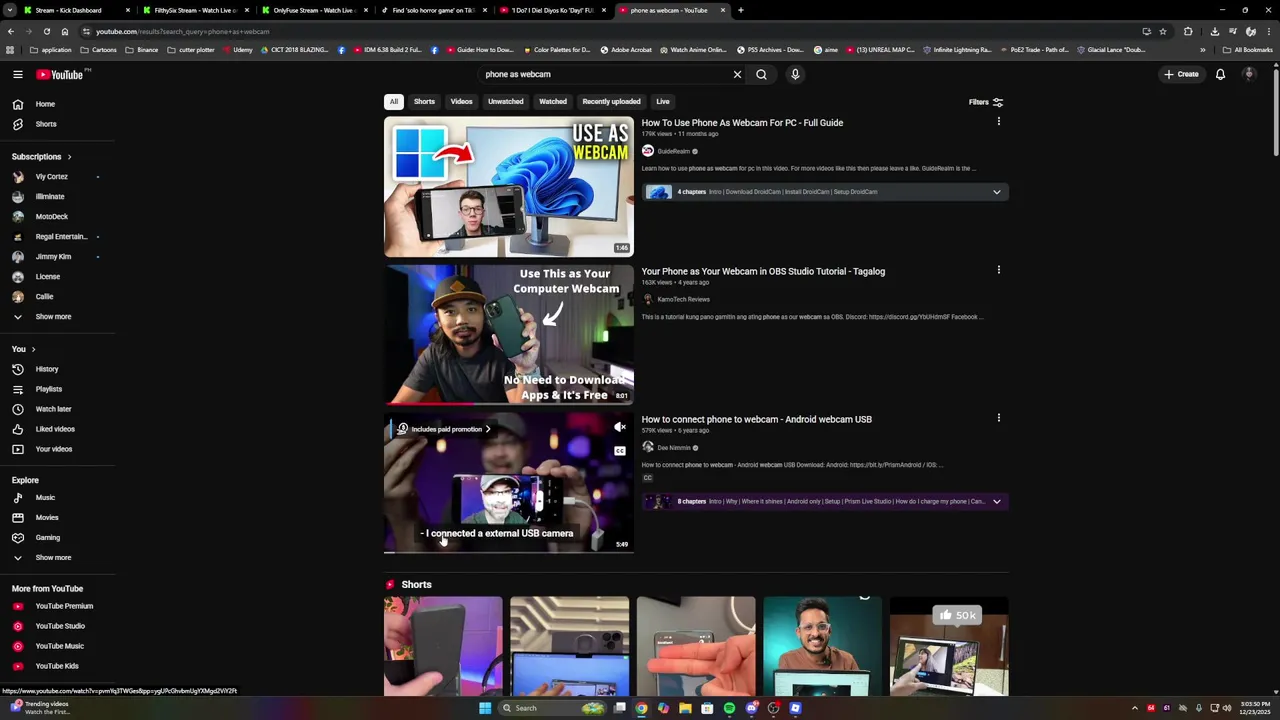Viewport: 1280px width, 720px height.
Task: Click the page vertical scrollbar
Action: click(x=1275, y=110)
